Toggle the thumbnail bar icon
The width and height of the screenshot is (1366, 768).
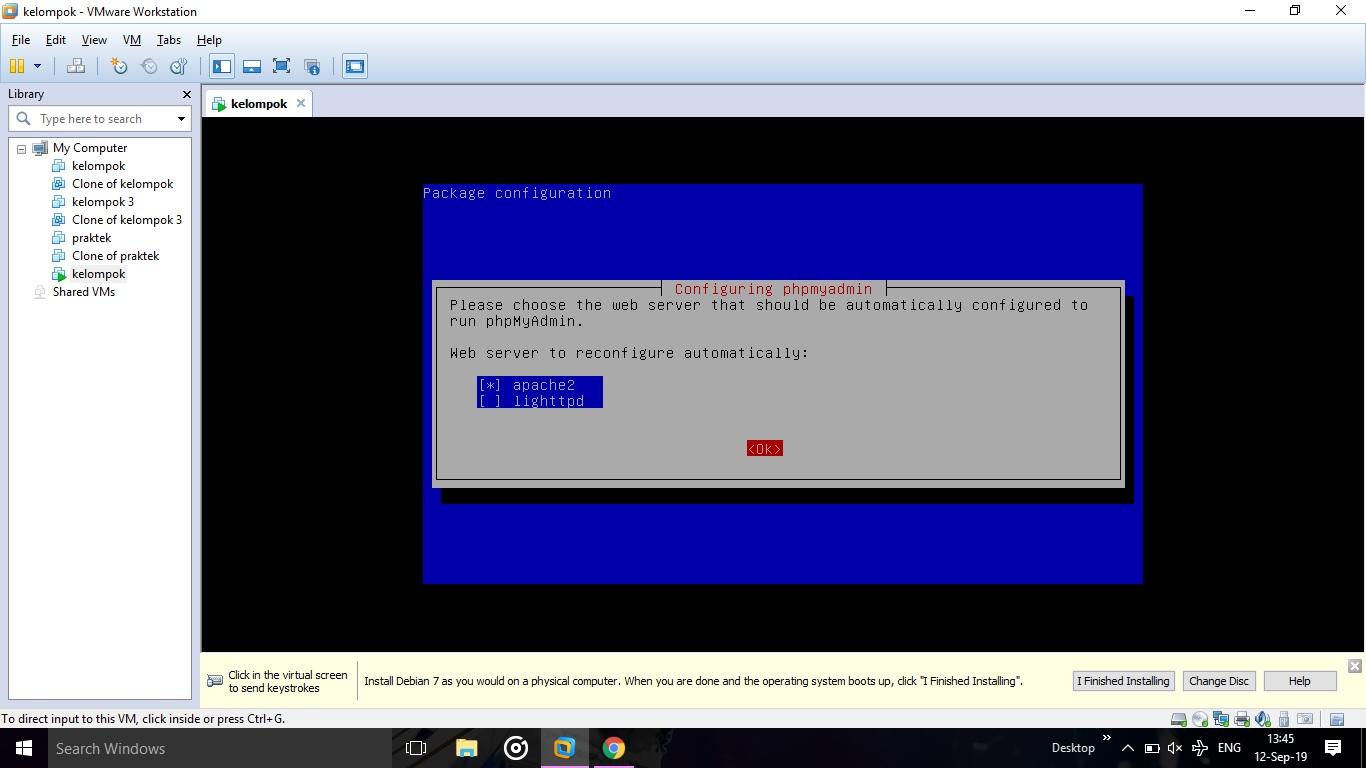(252, 66)
